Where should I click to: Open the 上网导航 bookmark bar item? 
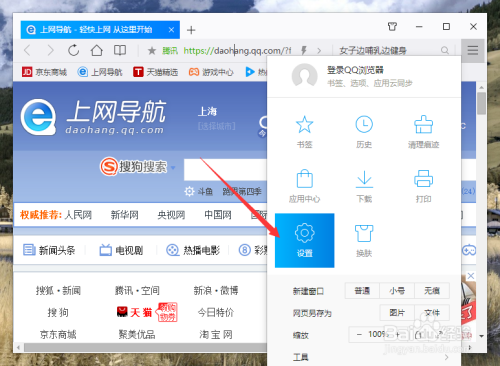(x=100, y=72)
